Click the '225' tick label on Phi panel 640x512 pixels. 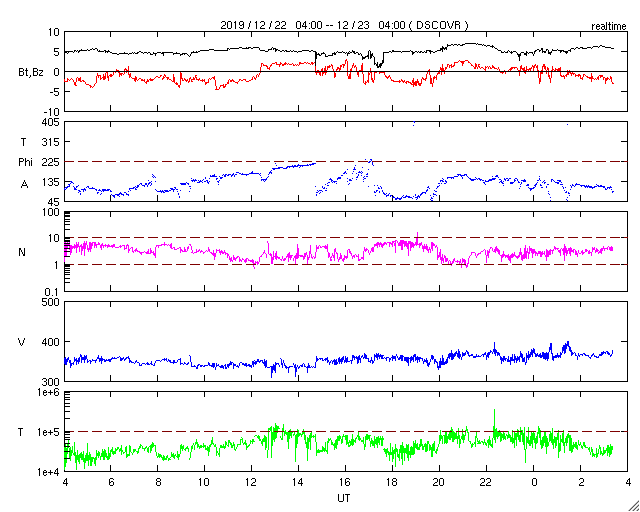point(51,162)
